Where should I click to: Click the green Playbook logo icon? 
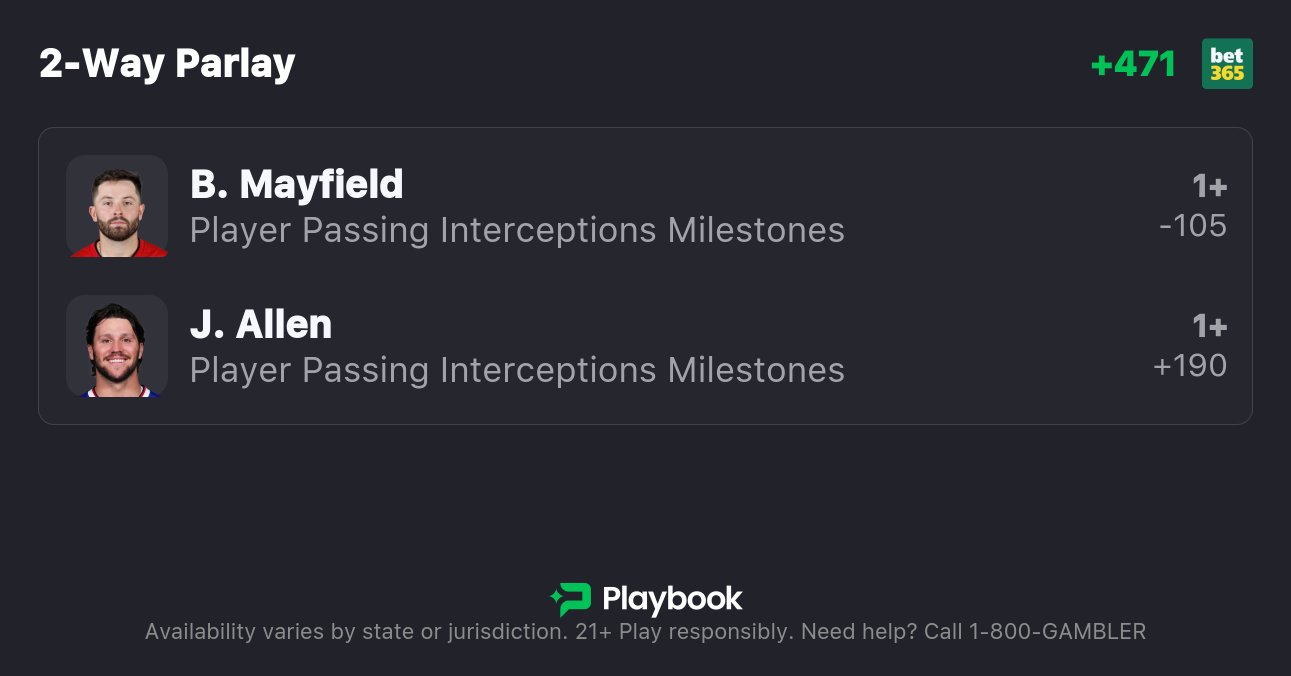(570, 599)
